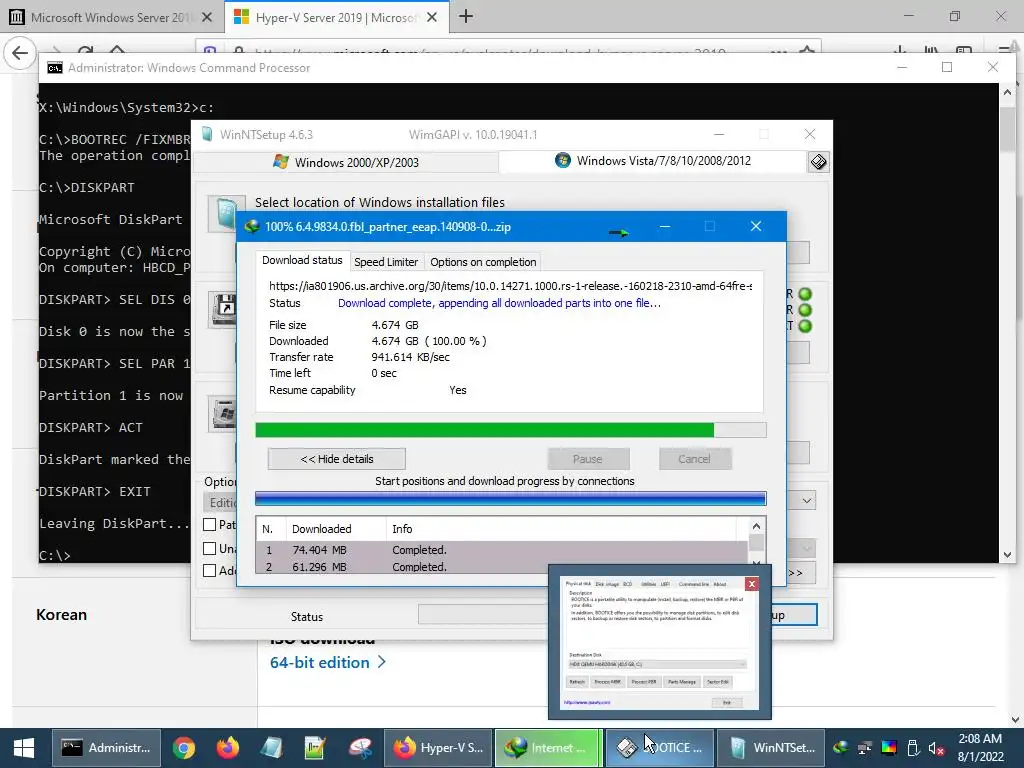Open the Snipping Tool taskbar icon
The height and width of the screenshot is (768, 1024).
point(359,748)
